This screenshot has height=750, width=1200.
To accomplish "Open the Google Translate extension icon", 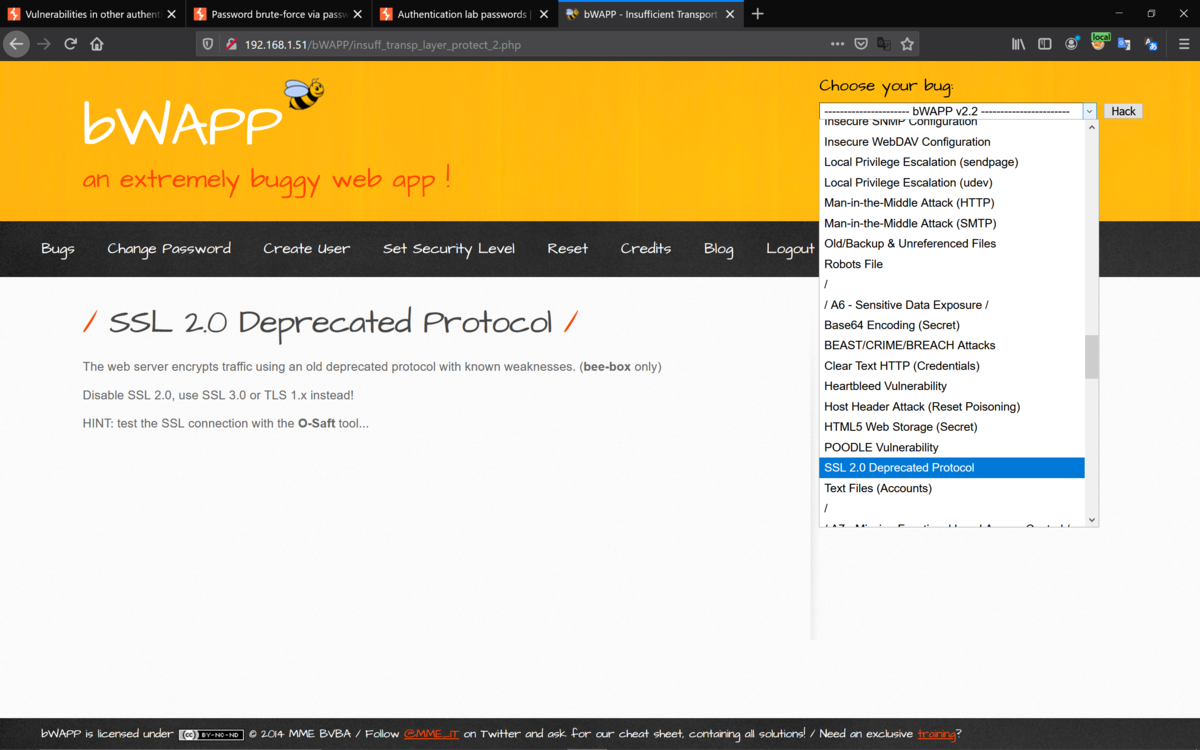I will click(1124, 44).
